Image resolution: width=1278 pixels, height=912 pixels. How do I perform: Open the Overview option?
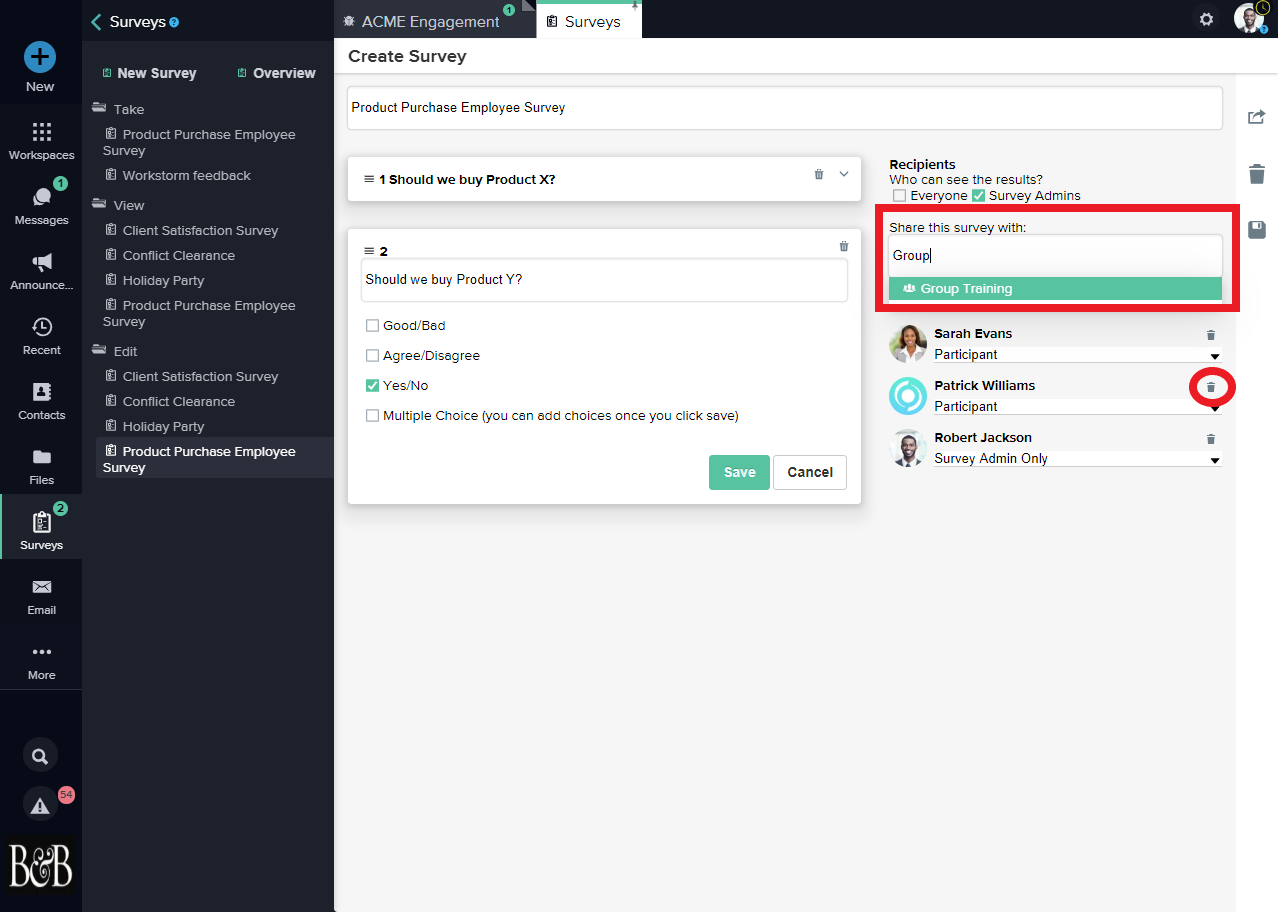point(277,73)
